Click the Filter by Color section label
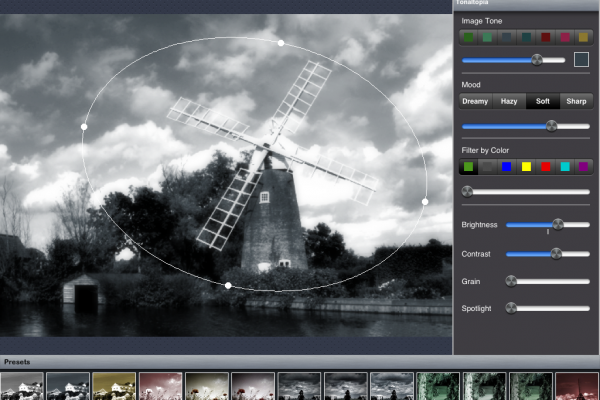600x400 pixels. click(485, 150)
